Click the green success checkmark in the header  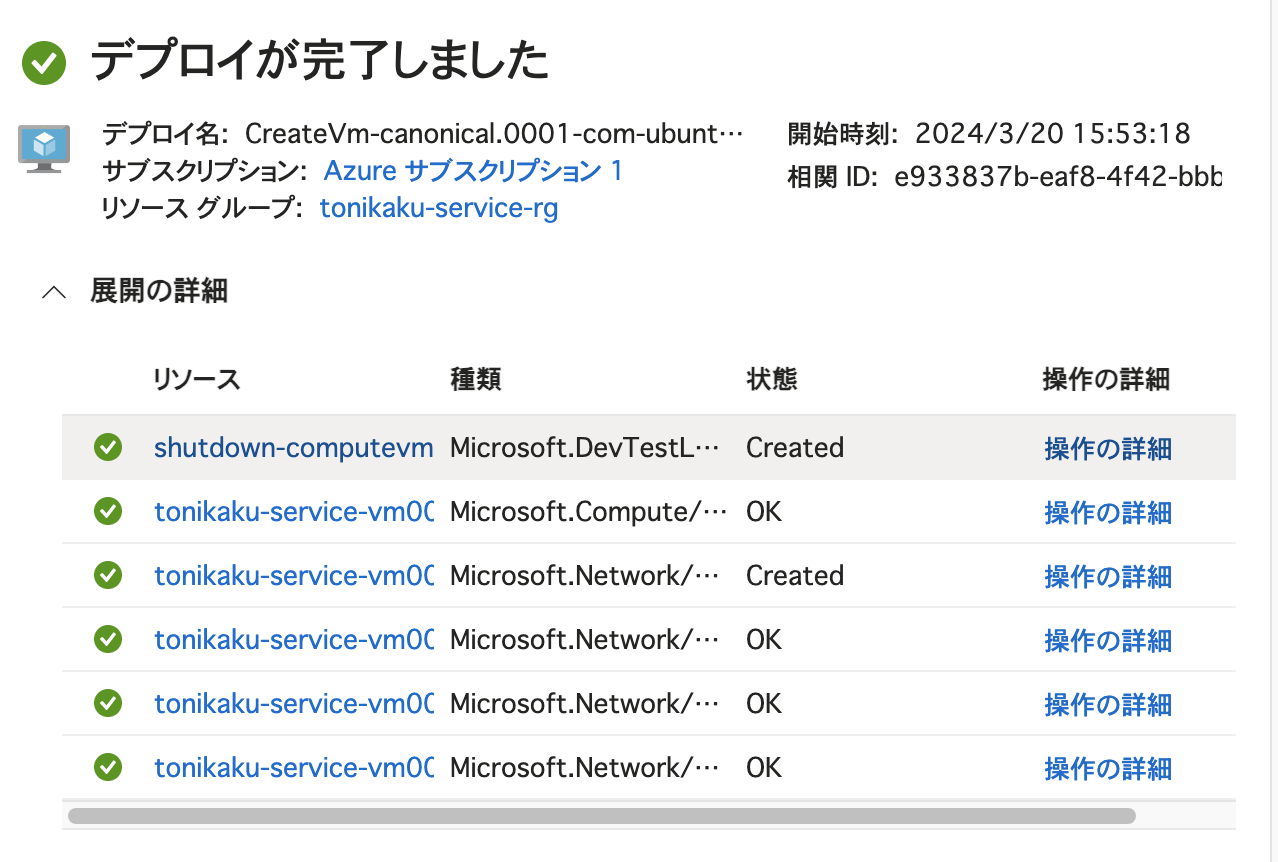pos(44,60)
